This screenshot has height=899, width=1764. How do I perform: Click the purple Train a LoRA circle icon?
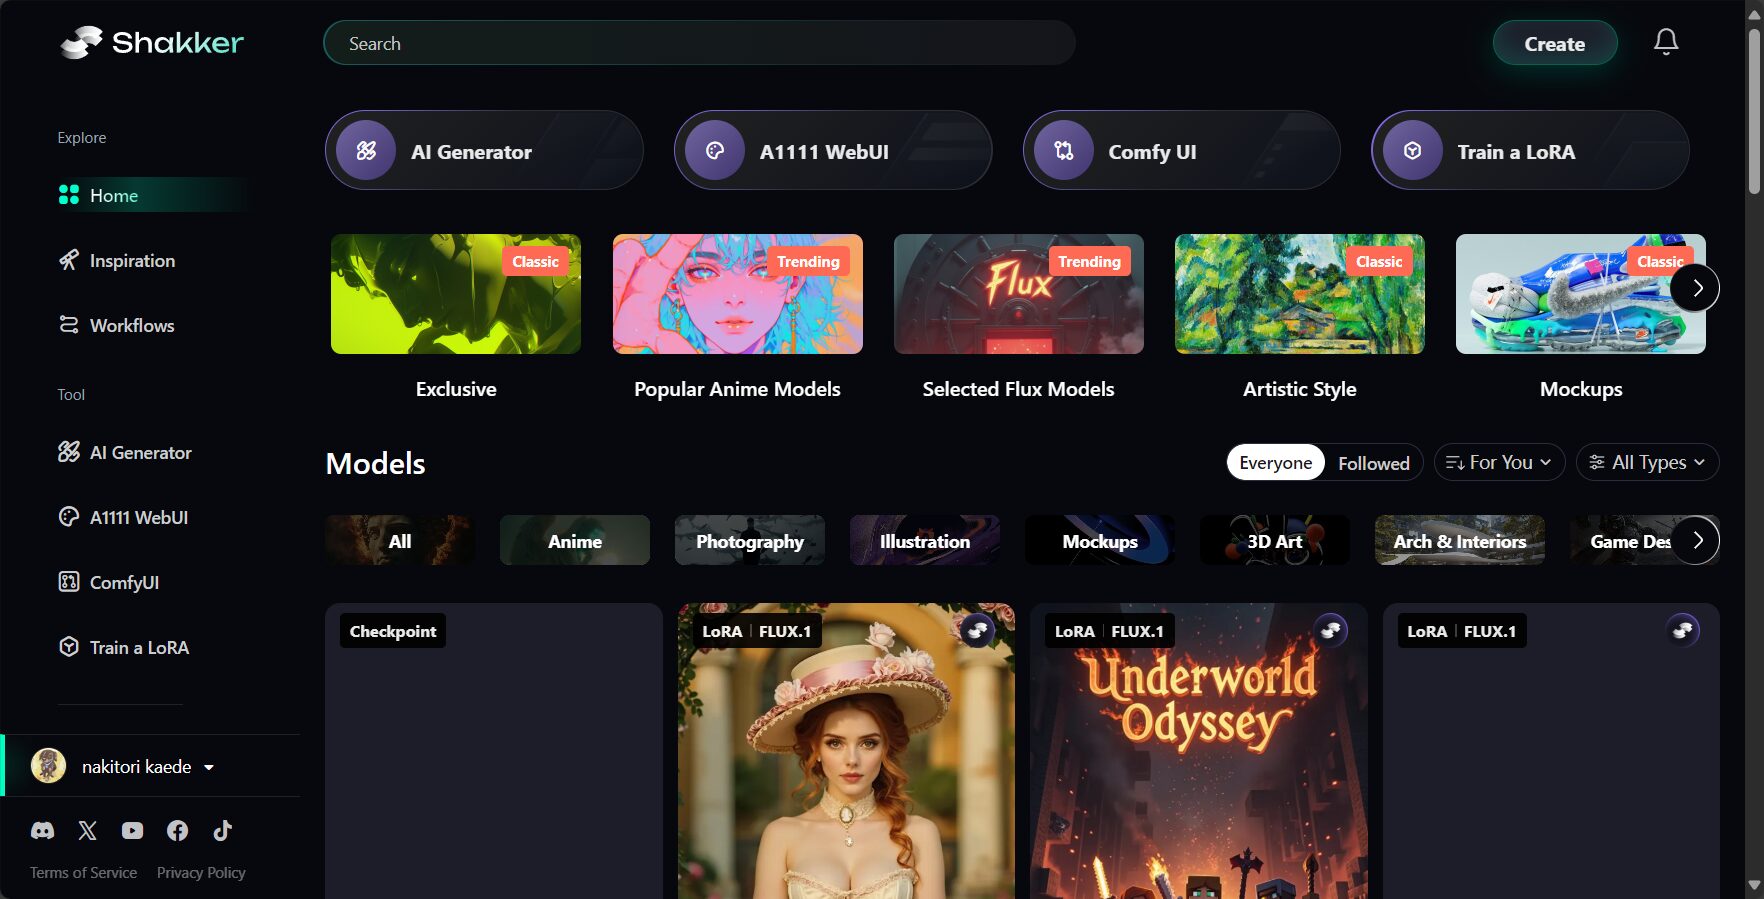[1412, 151]
